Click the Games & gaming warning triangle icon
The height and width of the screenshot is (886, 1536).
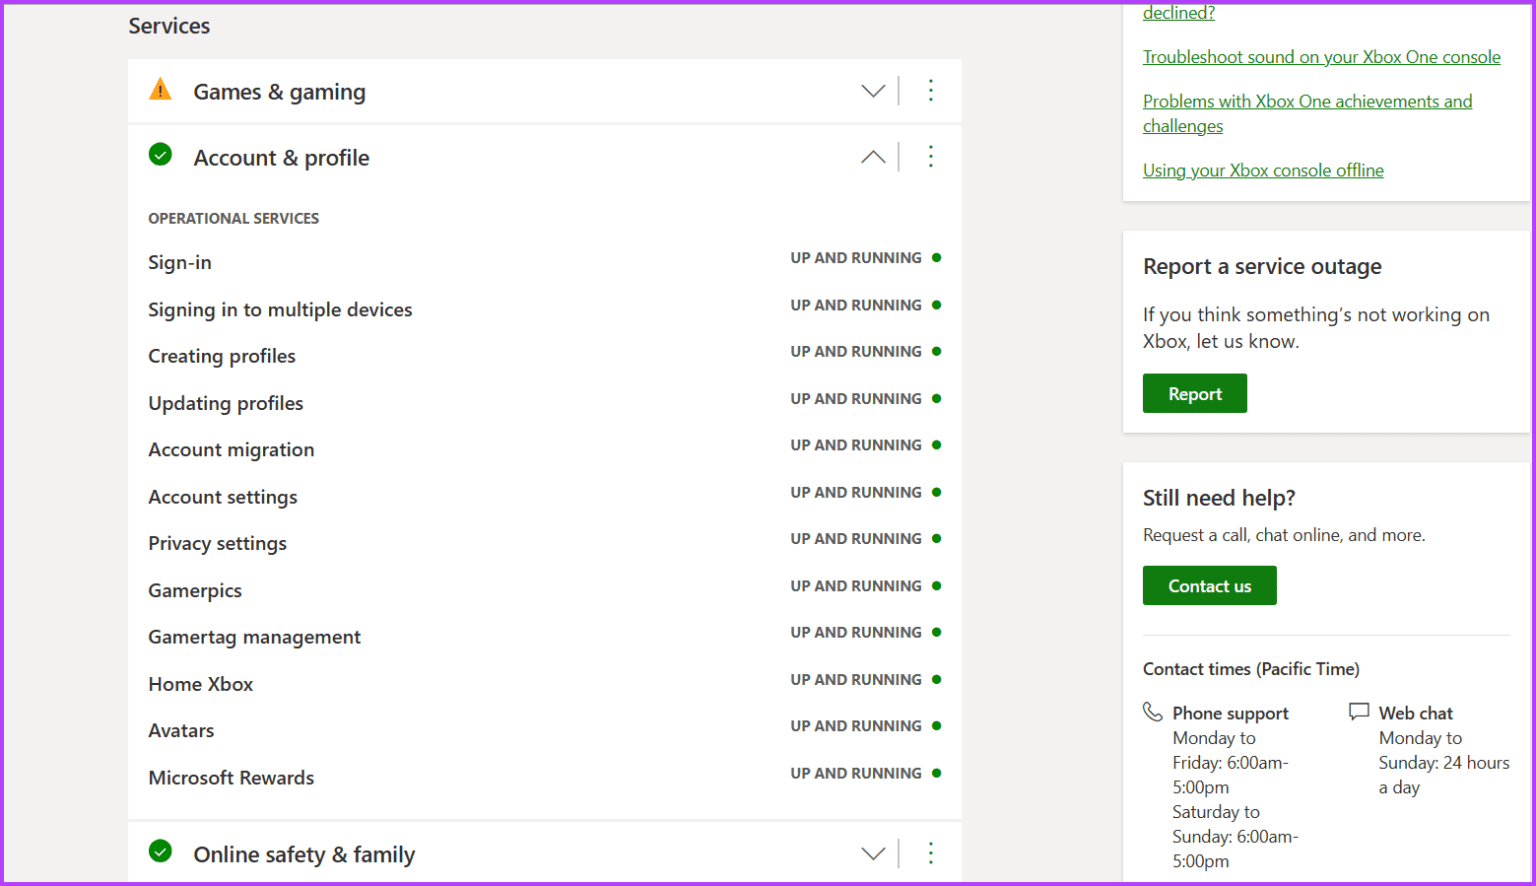point(160,90)
